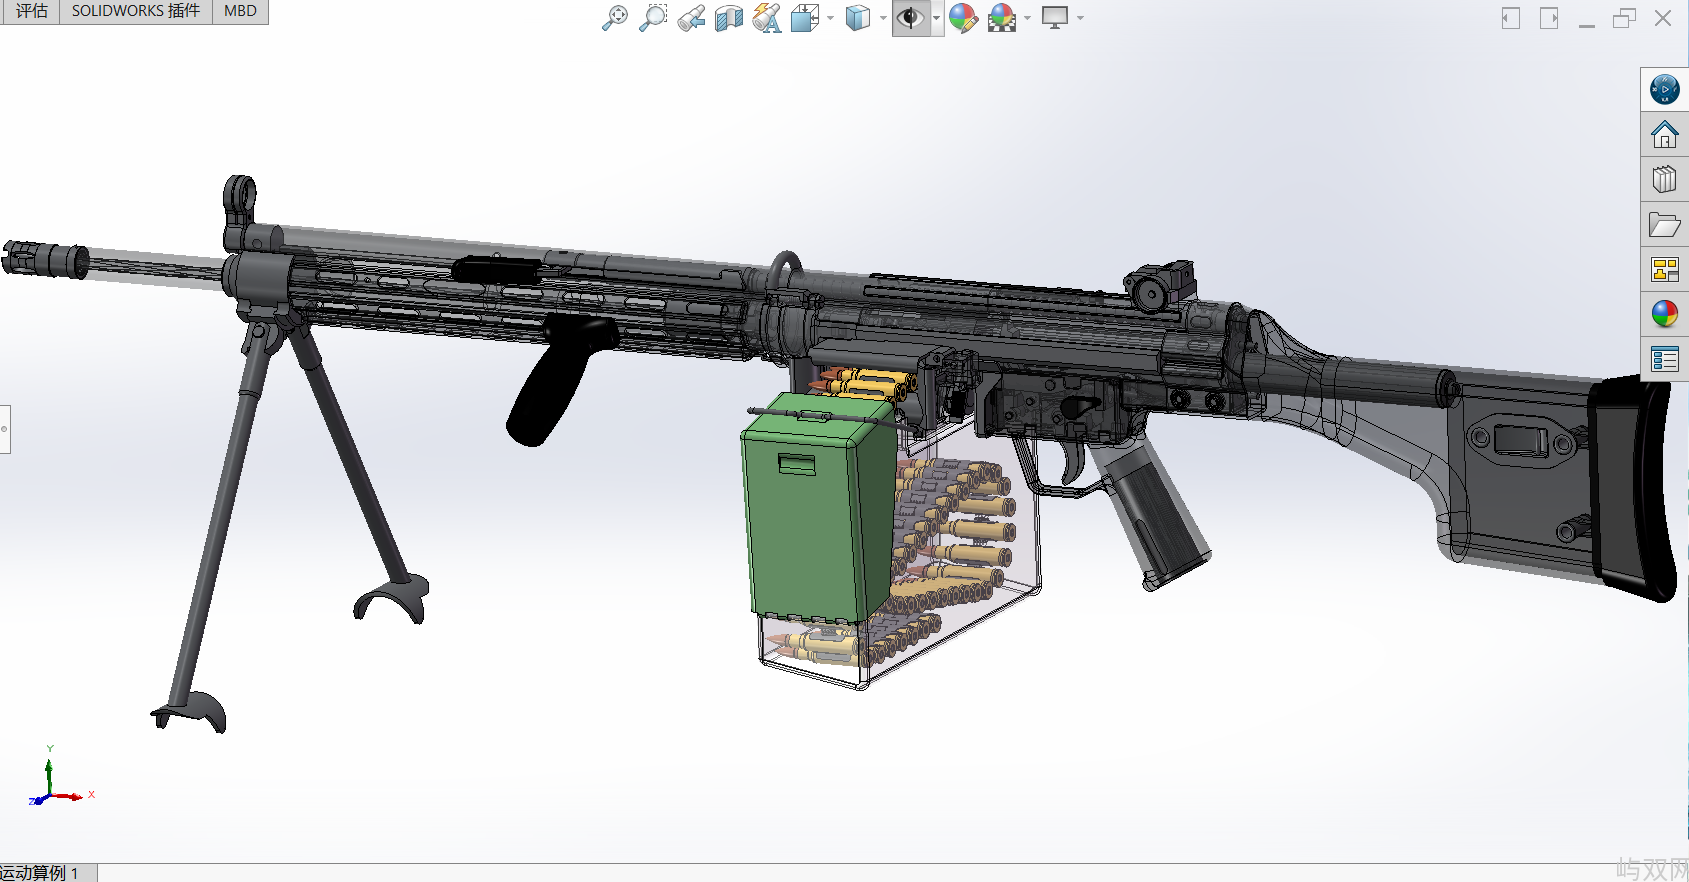1689x882 pixels.
Task: Select the MBD tab
Action: coord(240,11)
